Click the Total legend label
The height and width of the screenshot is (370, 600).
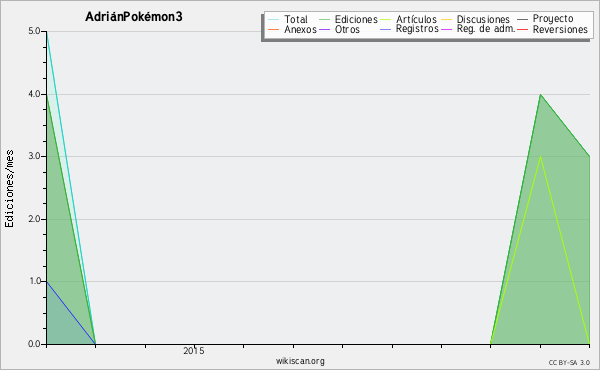click(296, 20)
